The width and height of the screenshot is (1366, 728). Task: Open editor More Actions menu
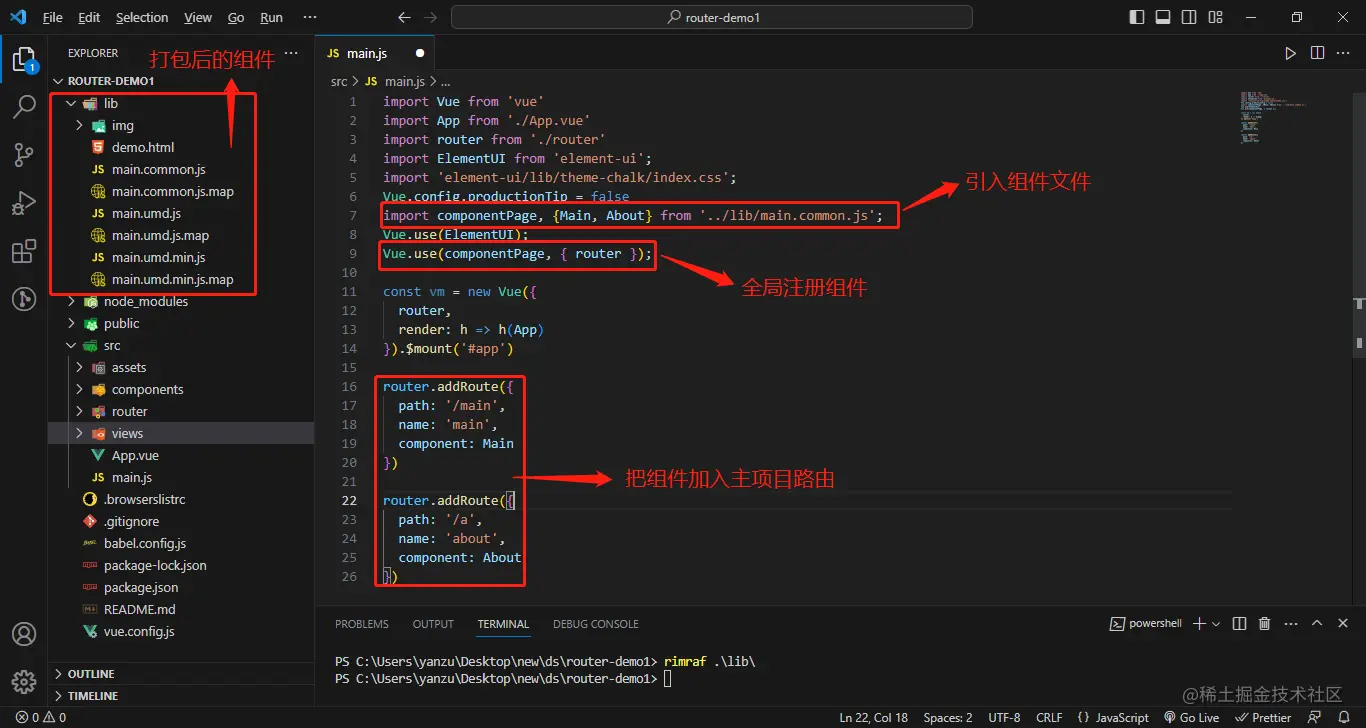point(1344,53)
